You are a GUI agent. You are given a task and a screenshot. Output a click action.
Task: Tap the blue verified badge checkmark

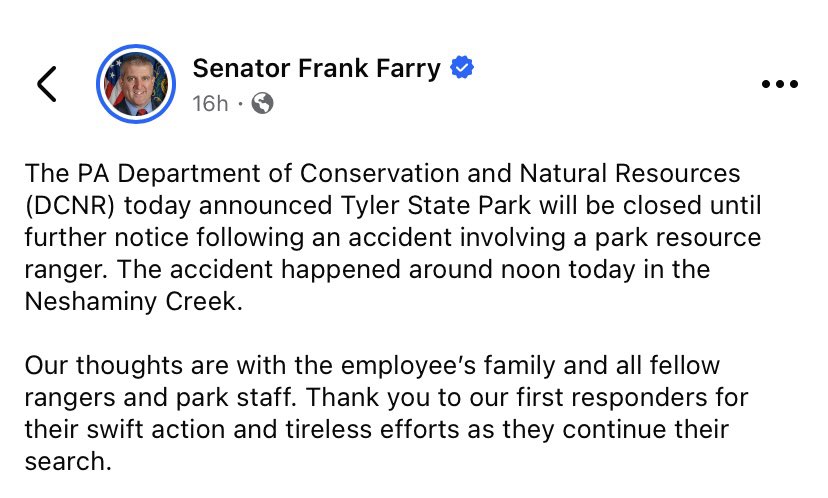point(462,68)
